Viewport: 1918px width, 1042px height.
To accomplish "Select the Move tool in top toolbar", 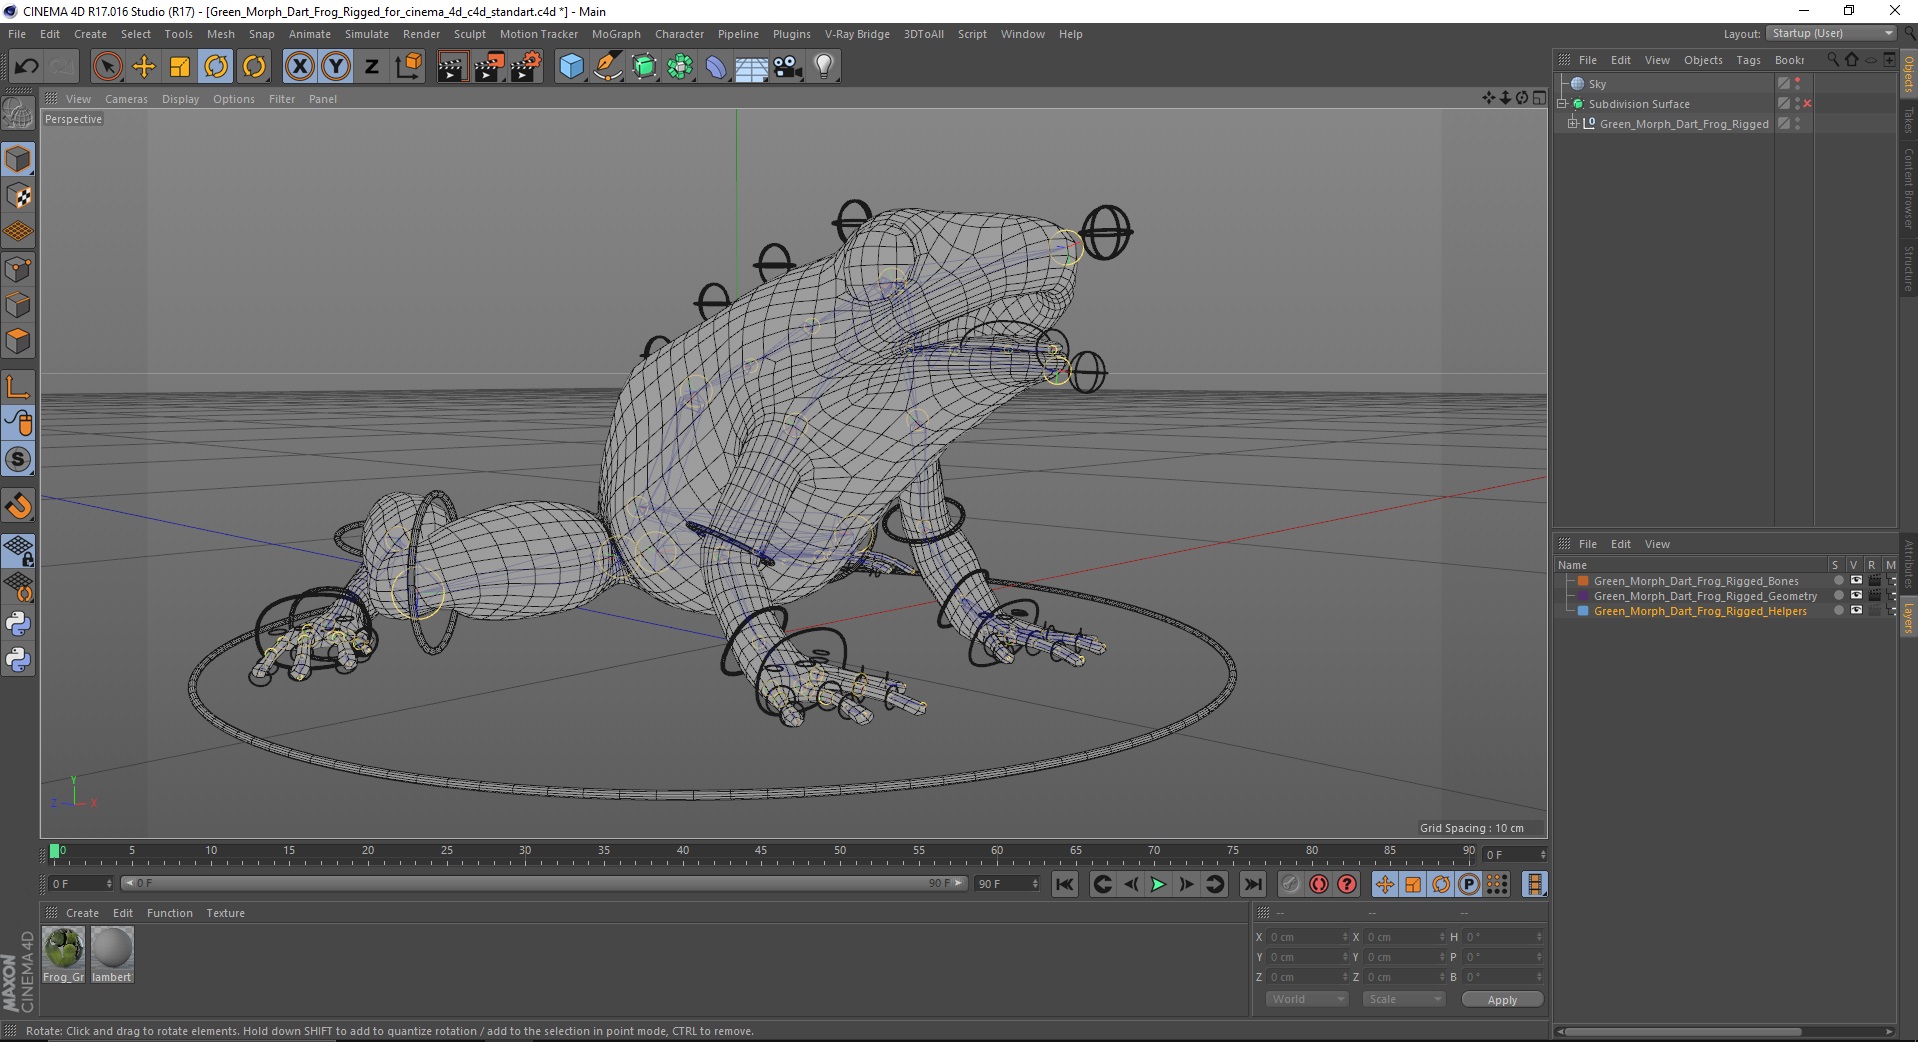I will point(144,67).
